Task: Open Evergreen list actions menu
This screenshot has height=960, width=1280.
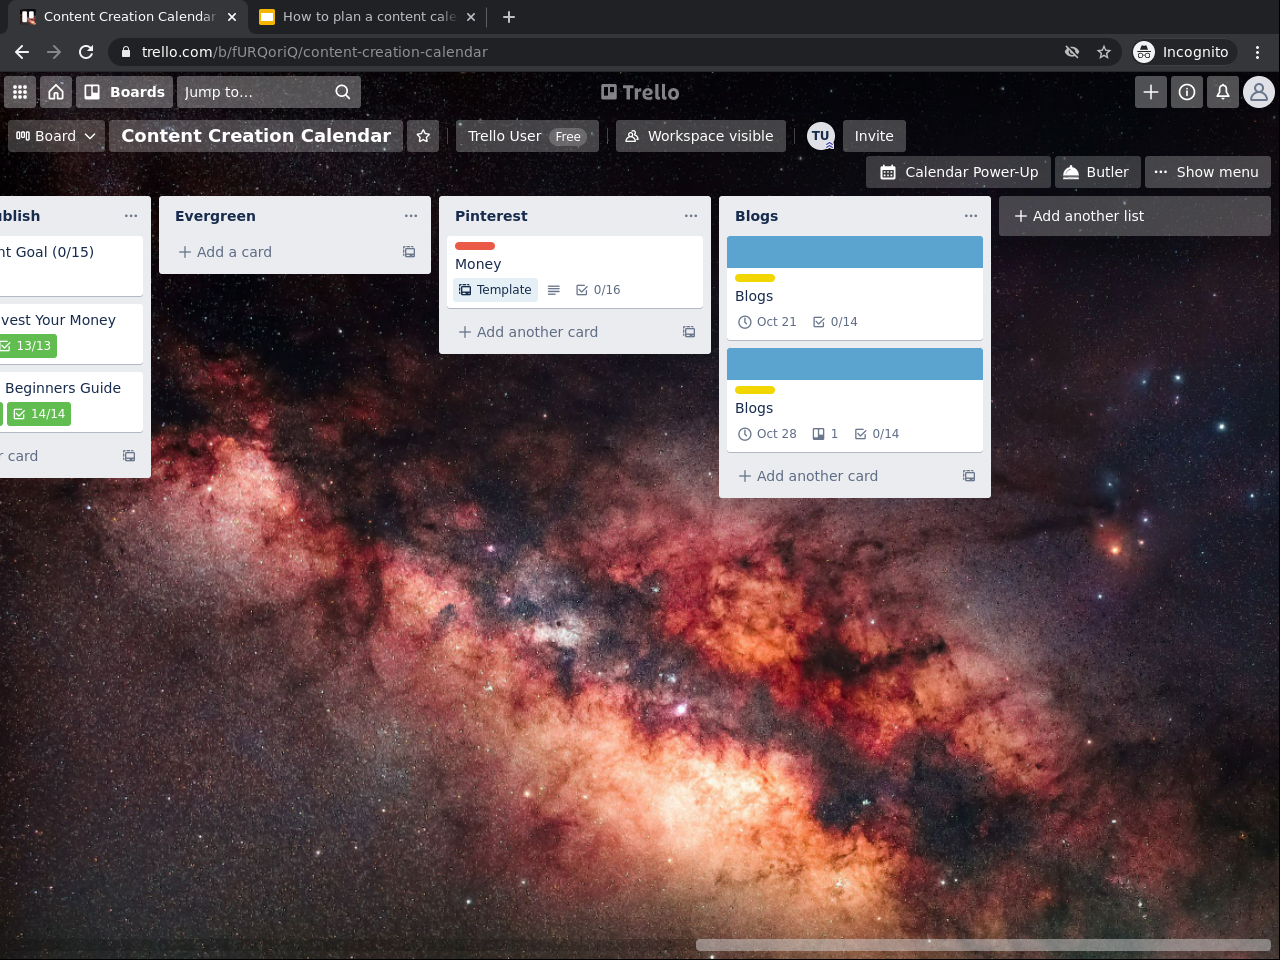Action: click(411, 216)
